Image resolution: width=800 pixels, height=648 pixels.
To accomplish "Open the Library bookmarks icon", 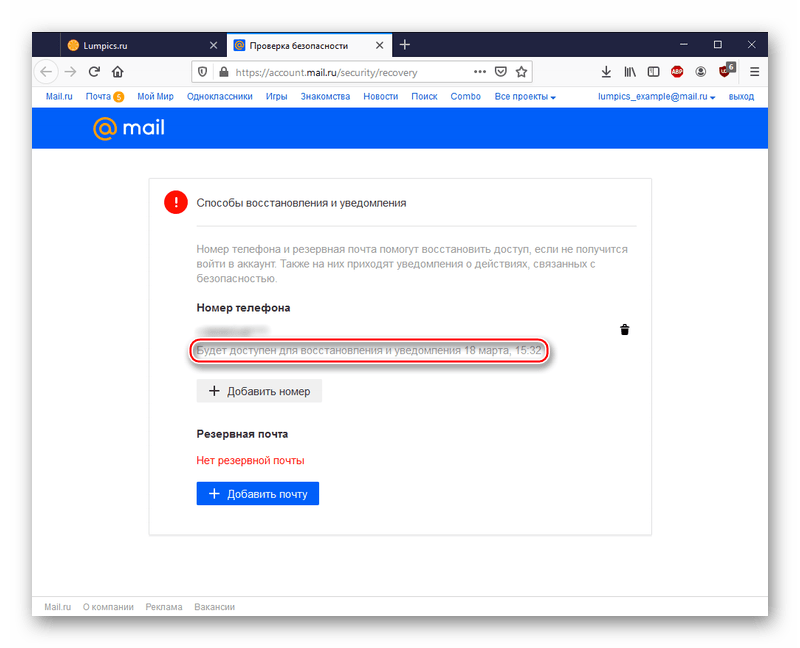I will (630, 72).
